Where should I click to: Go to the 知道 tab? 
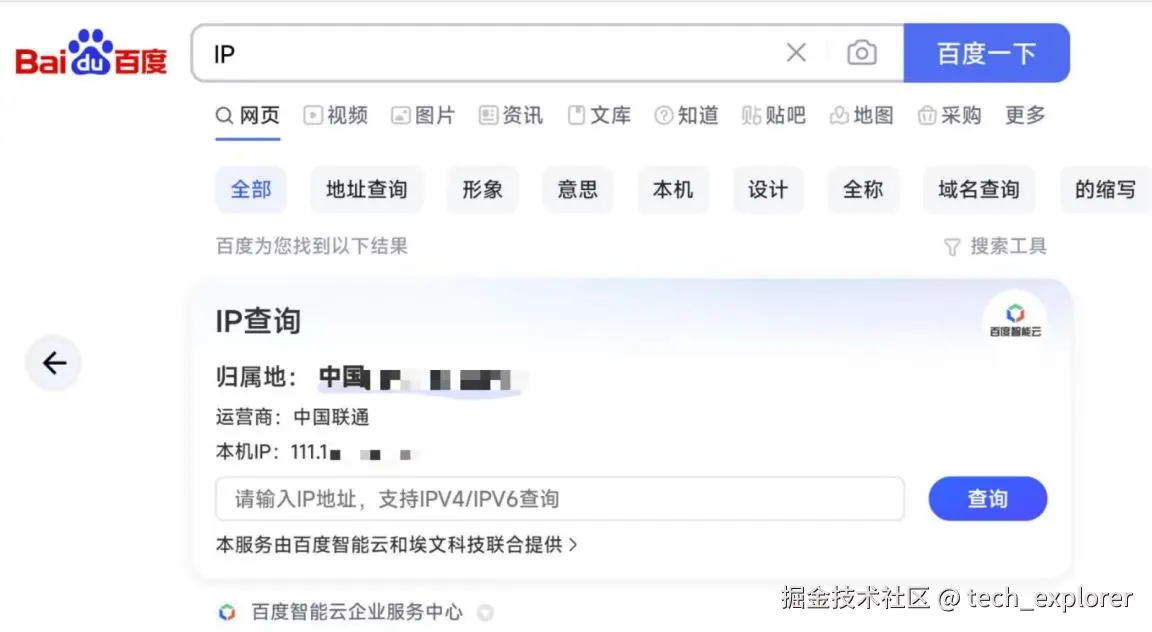coord(686,115)
